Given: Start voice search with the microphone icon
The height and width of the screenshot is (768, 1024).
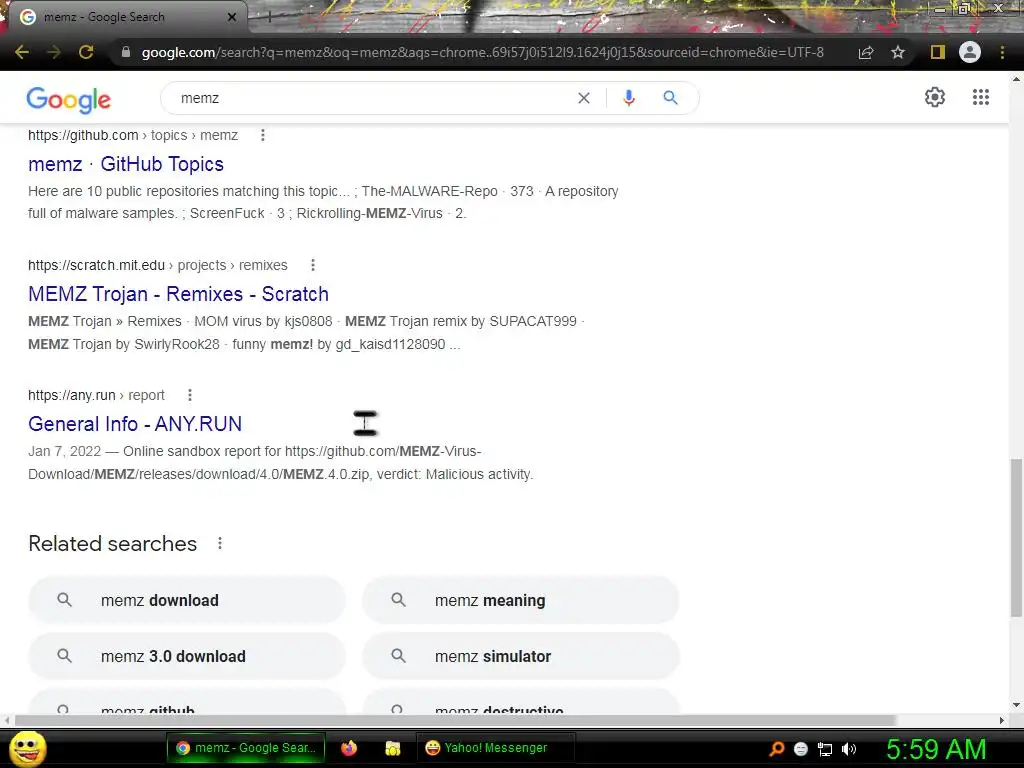Looking at the screenshot, I should click(x=629, y=98).
